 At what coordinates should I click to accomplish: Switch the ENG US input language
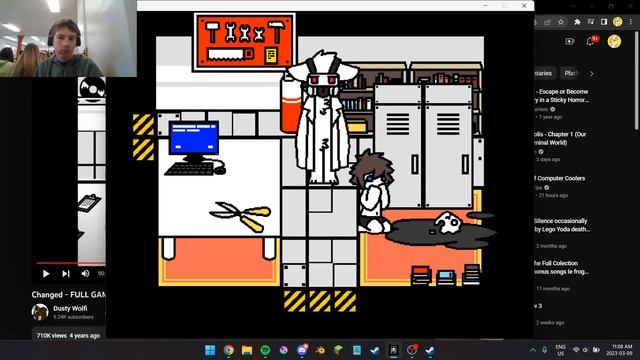click(x=560, y=350)
